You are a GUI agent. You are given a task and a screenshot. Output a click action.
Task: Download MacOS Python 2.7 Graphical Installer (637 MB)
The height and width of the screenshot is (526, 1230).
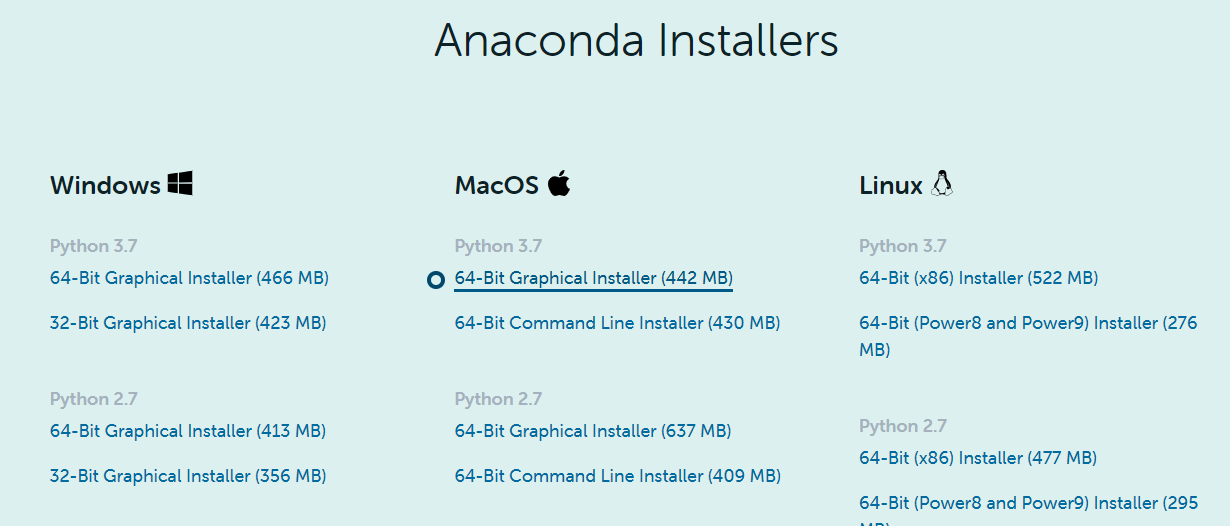coord(593,431)
